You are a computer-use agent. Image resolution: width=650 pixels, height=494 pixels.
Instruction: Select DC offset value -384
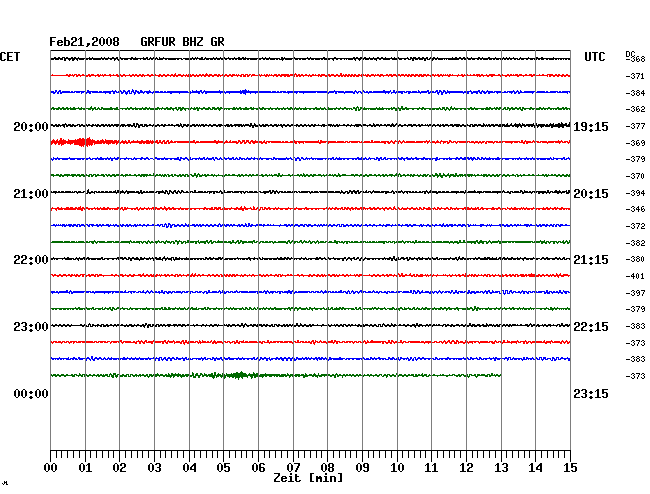635,93
